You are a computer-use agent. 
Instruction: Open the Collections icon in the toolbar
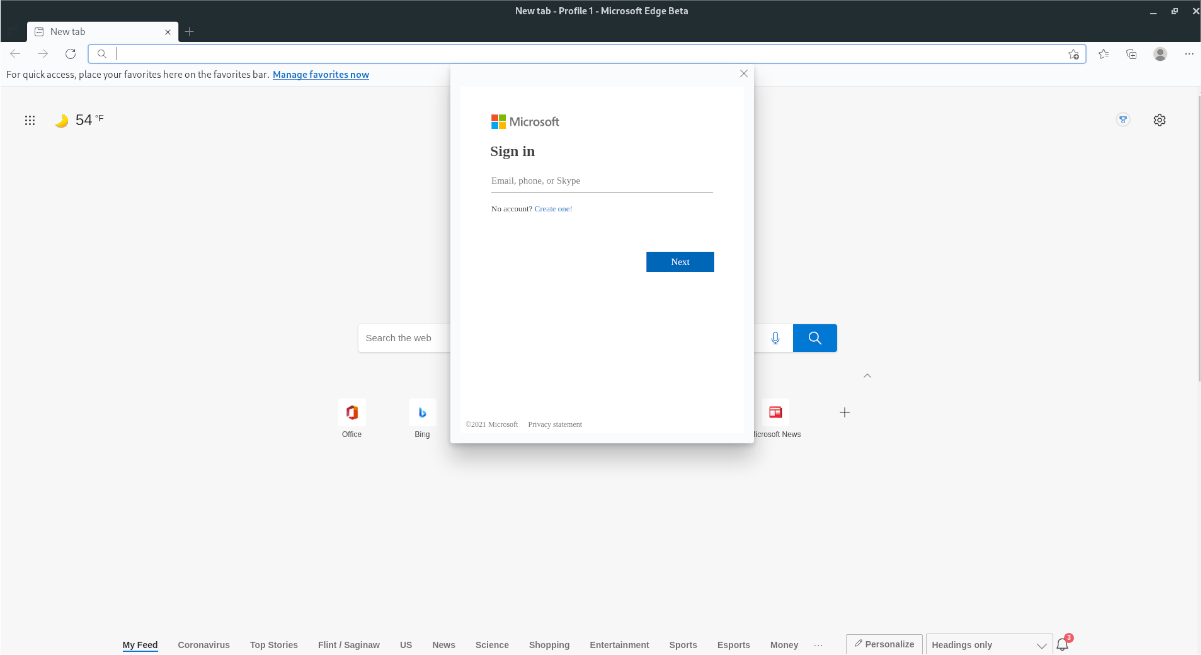1131,54
